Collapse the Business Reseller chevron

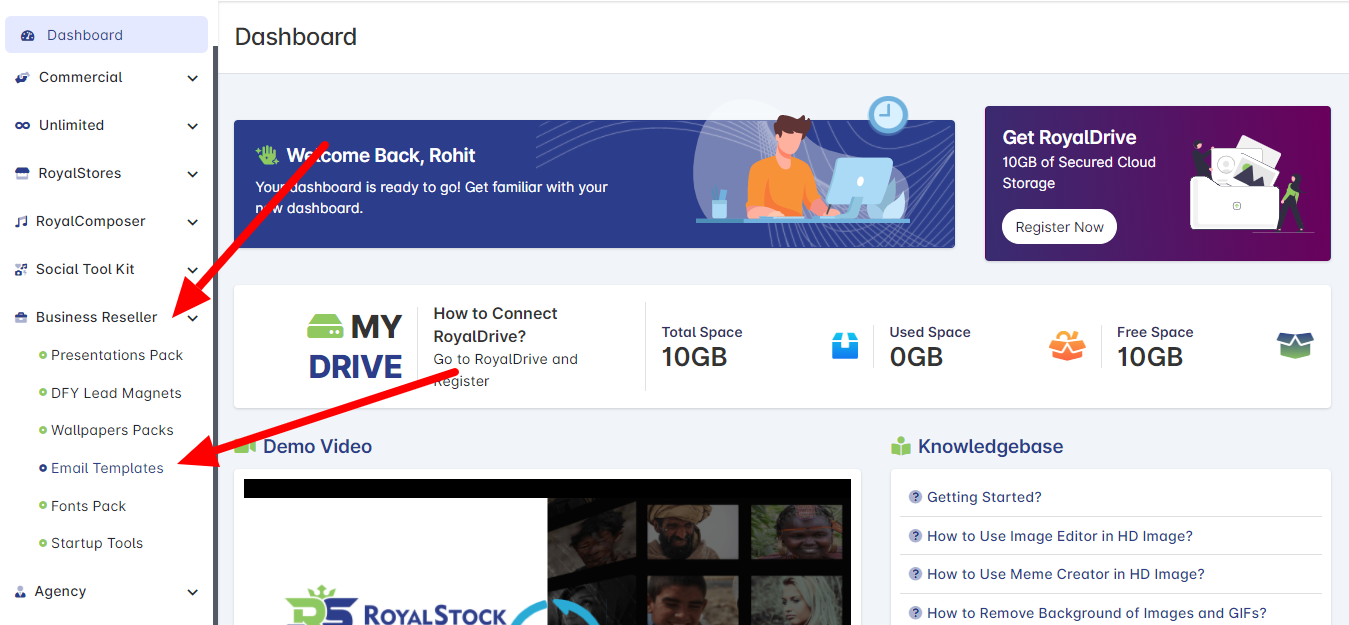click(193, 318)
